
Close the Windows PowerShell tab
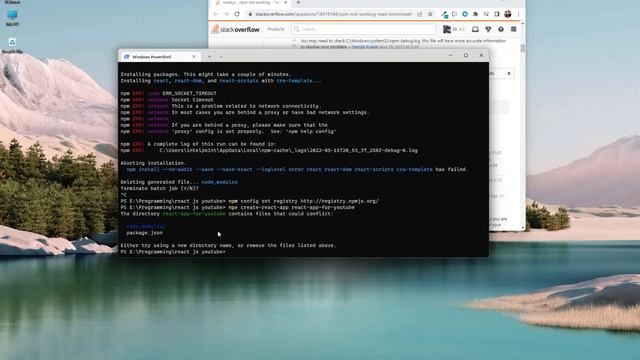coord(194,57)
